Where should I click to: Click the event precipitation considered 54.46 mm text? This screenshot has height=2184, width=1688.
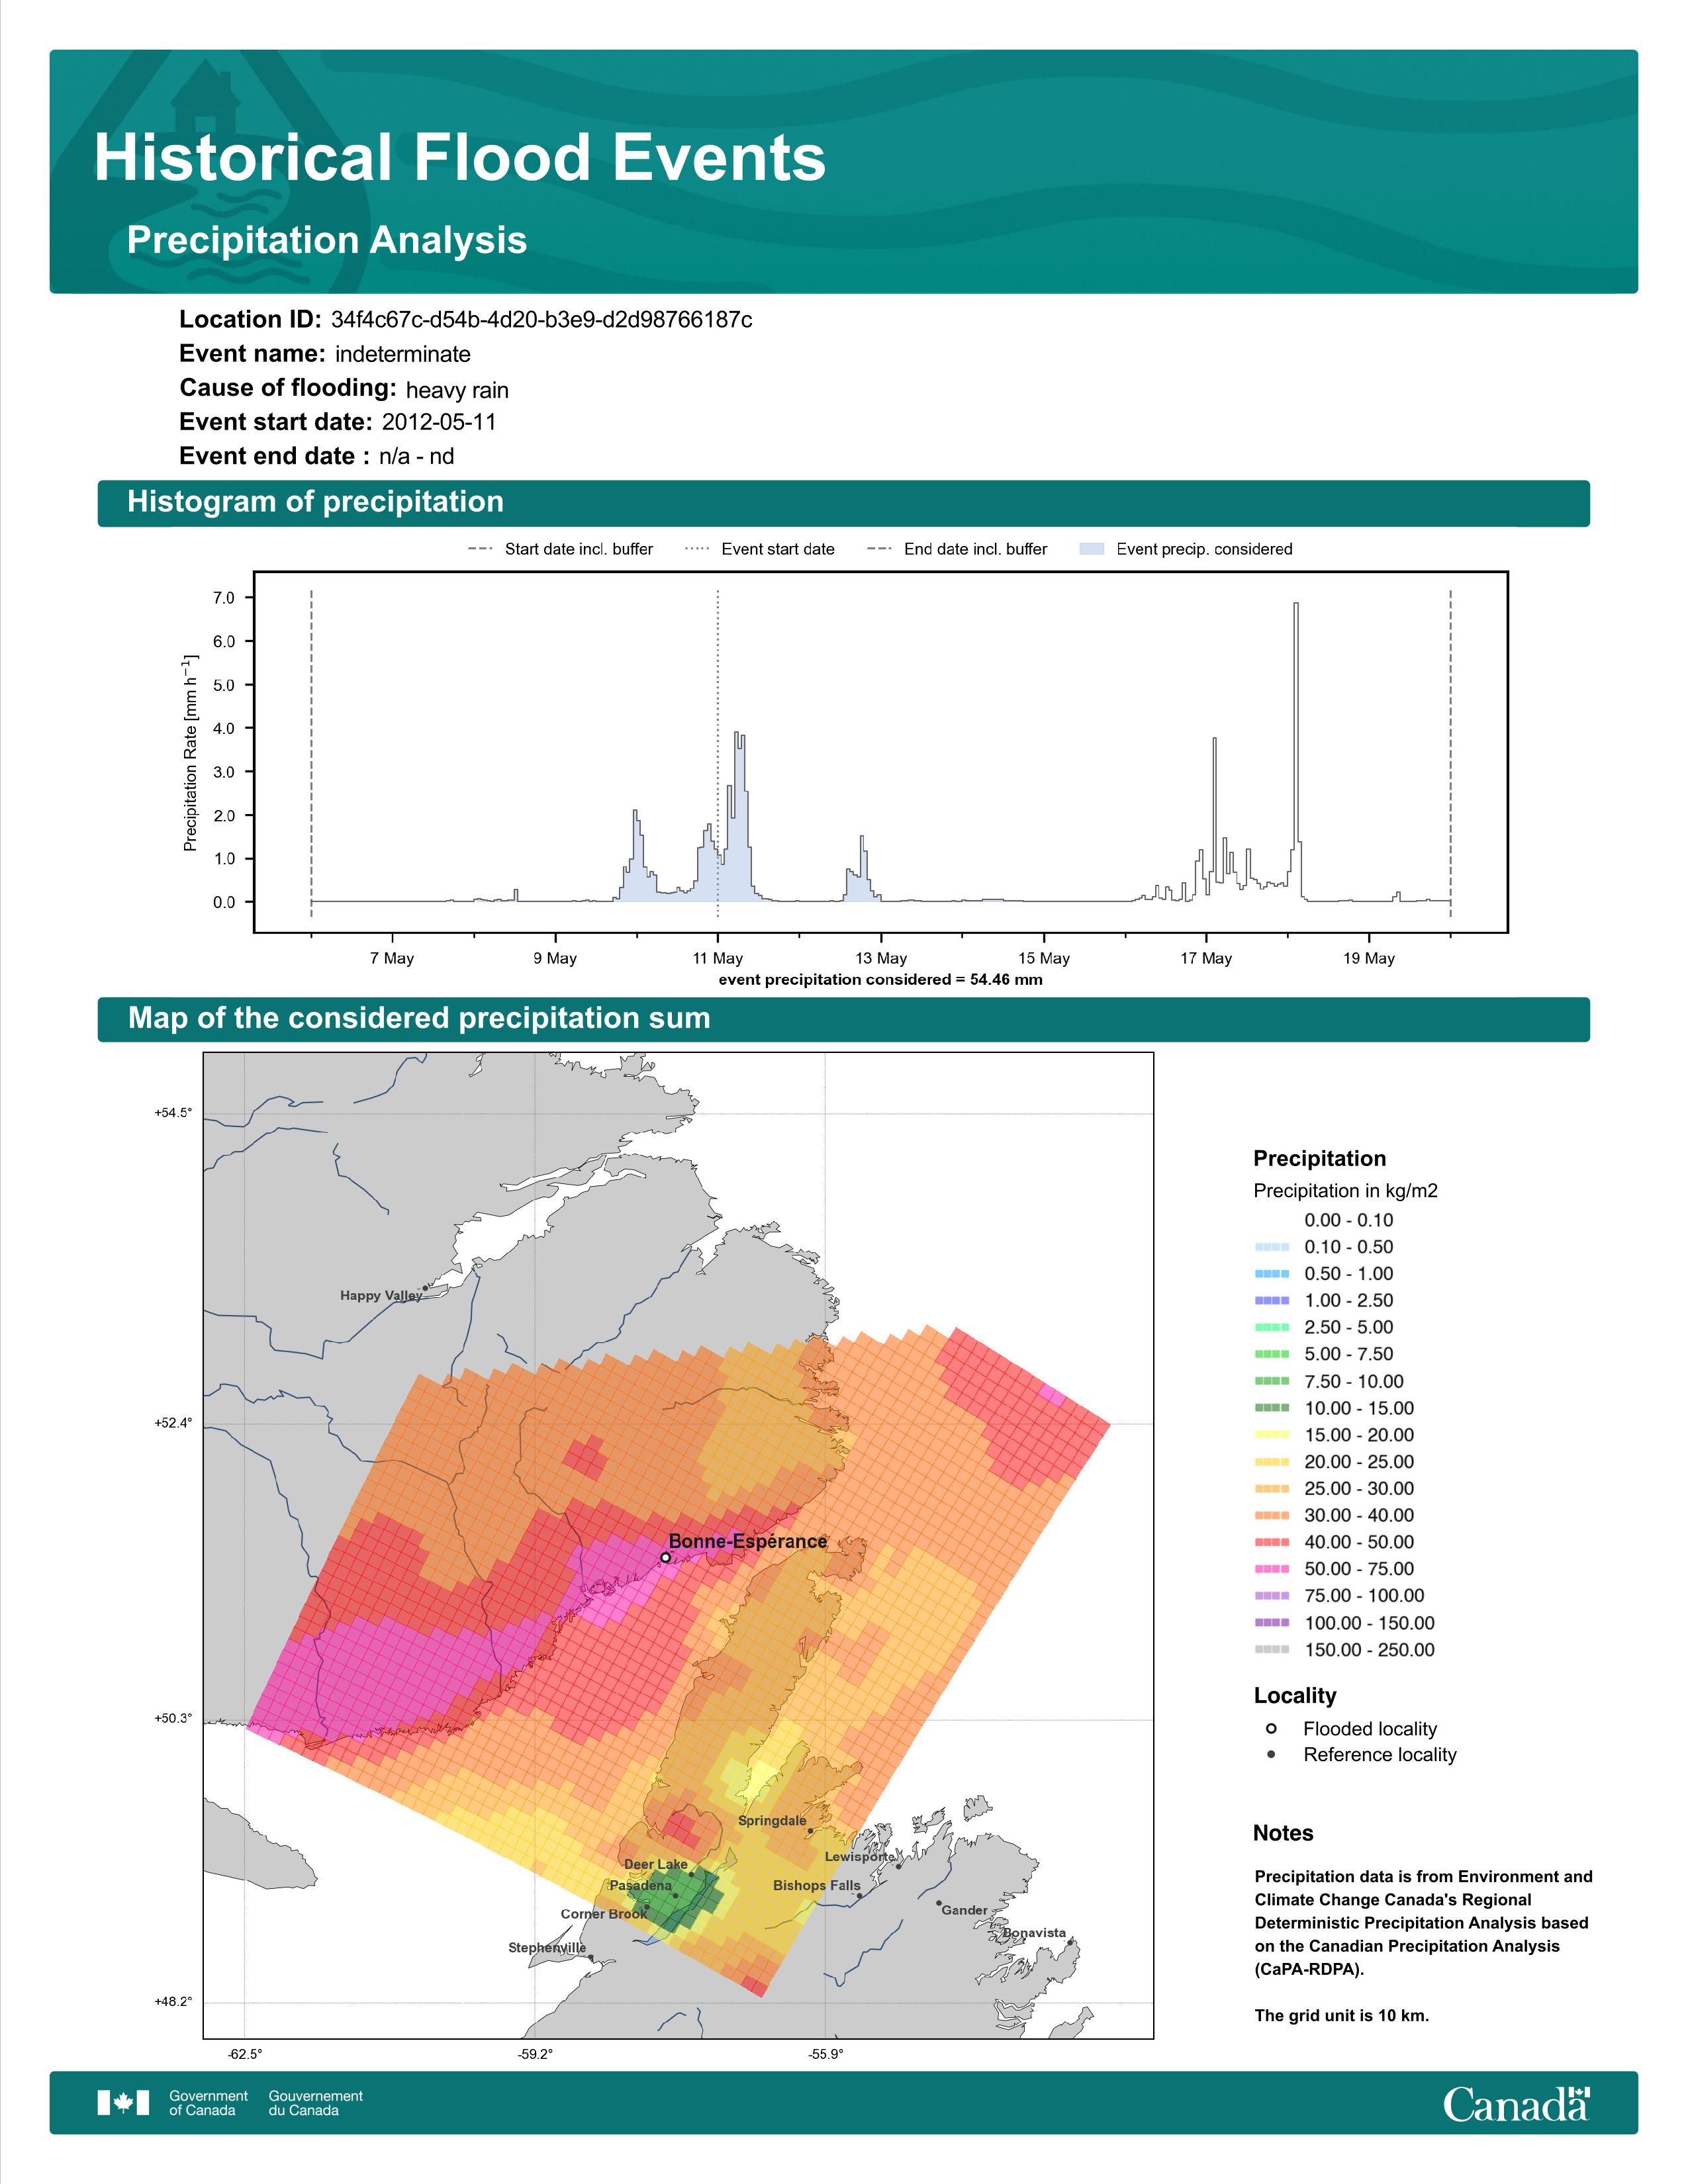point(881,979)
